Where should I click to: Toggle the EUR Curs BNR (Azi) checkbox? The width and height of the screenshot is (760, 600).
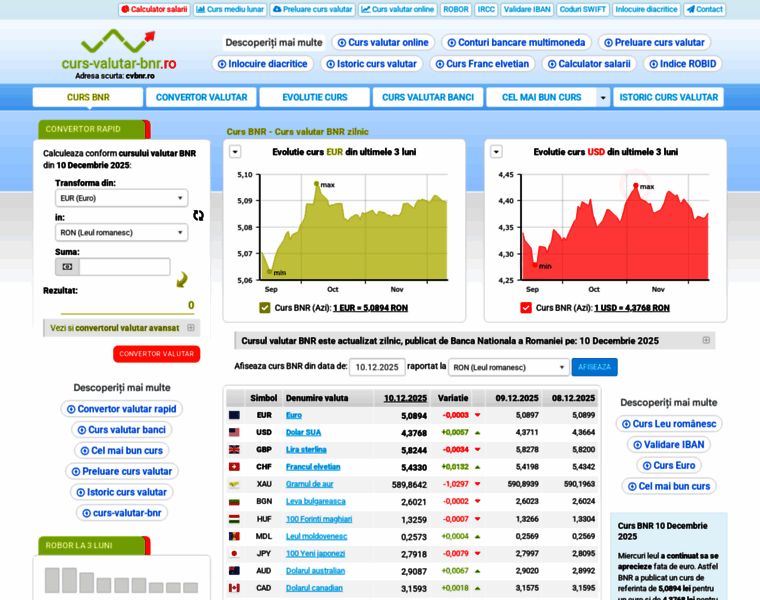(x=265, y=308)
